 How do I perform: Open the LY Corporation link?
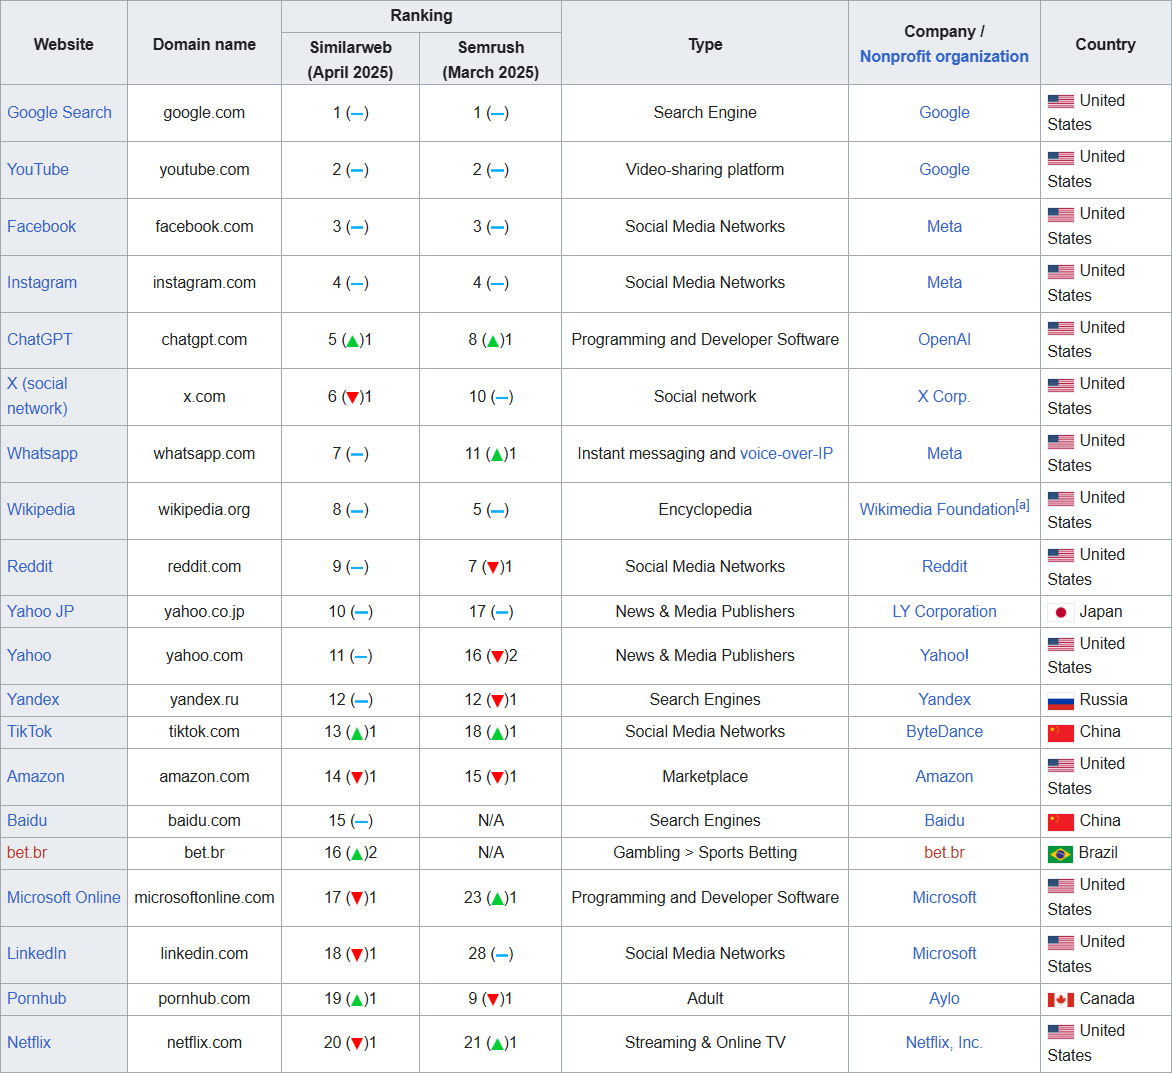943,611
